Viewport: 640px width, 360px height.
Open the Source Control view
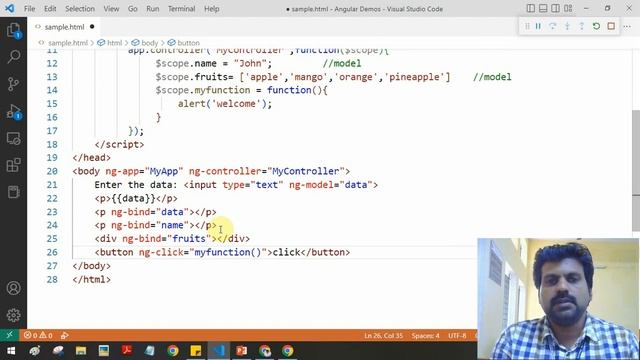[13, 84]
